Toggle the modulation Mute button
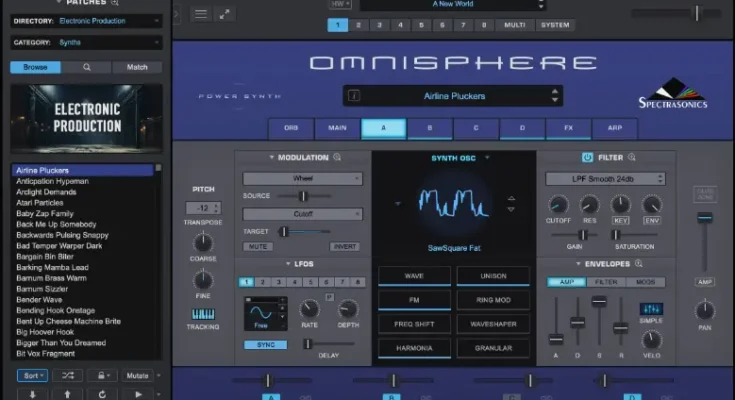 pyautogui.click(x=258, y=246)
